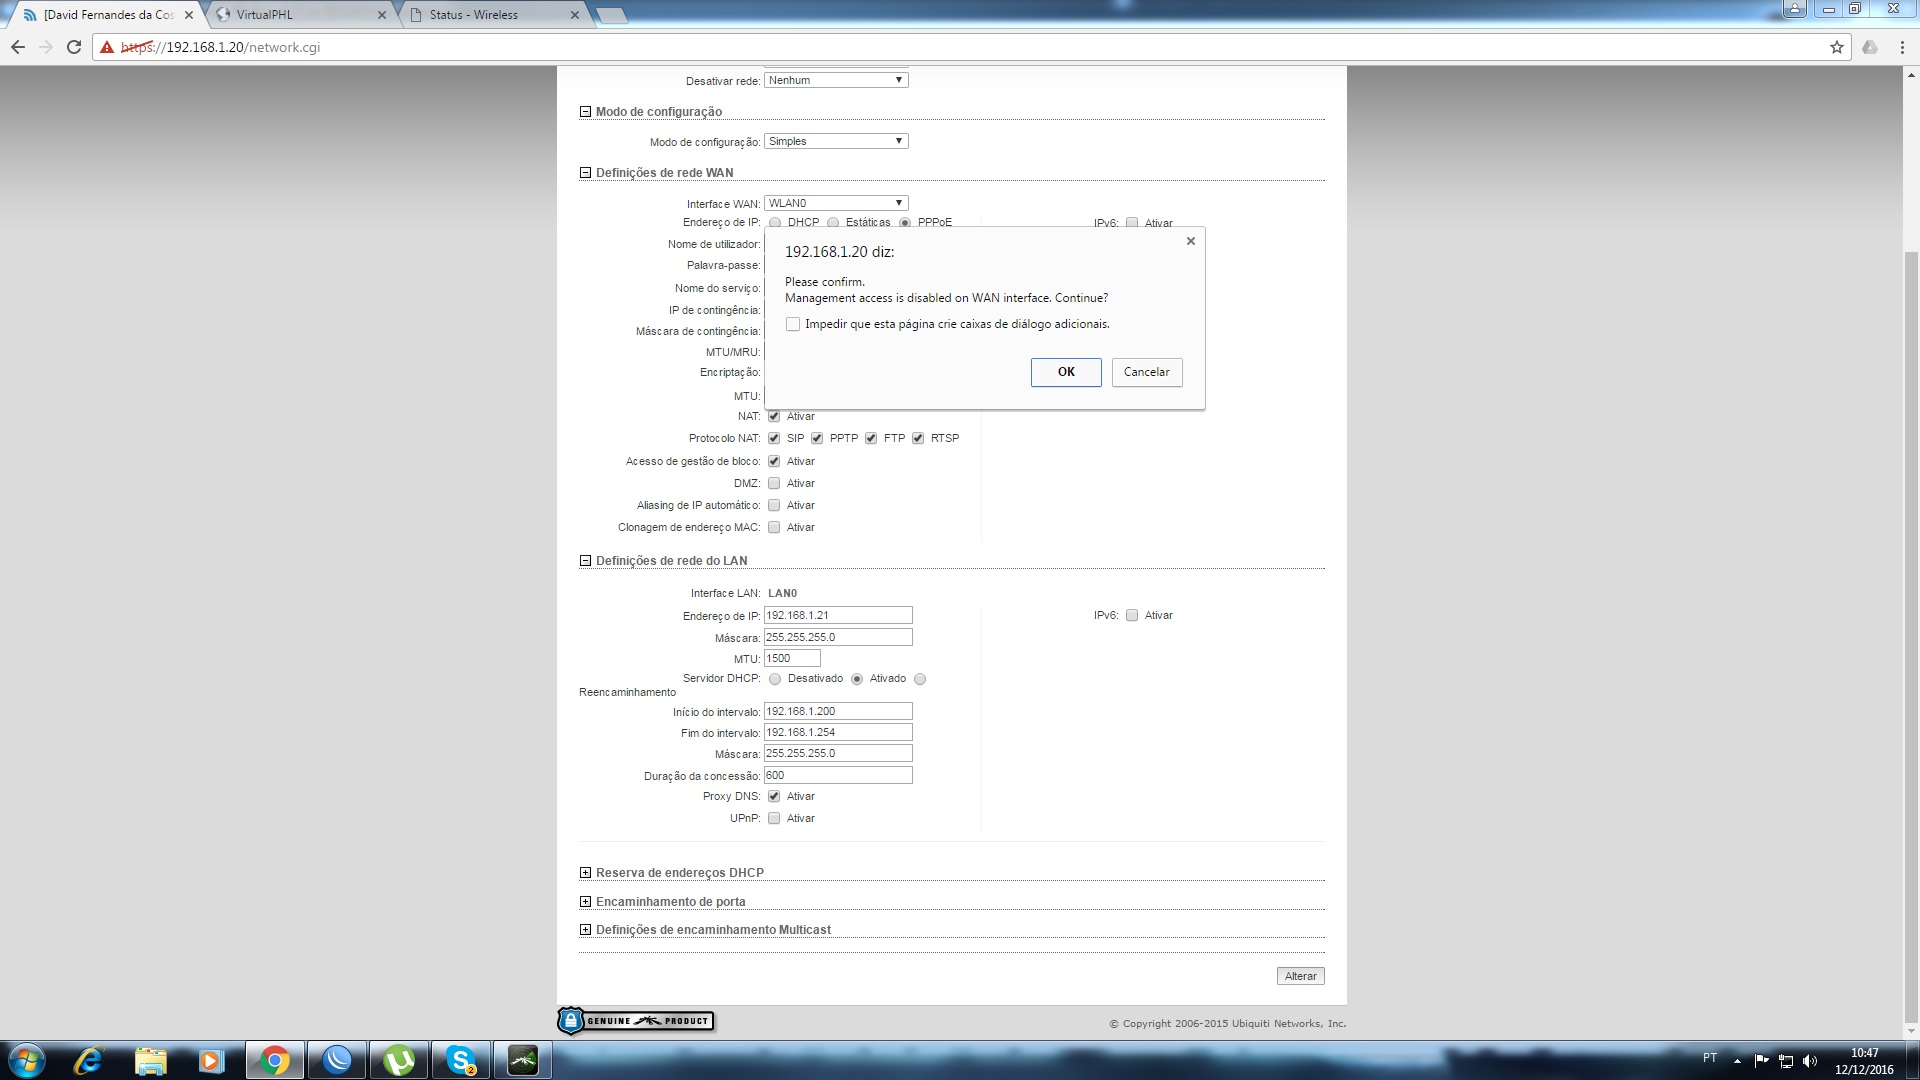Enable the UPnP Ativar checkbox
The width and height of the screenshot is (1920, 1080).
(x=774, y=818)
